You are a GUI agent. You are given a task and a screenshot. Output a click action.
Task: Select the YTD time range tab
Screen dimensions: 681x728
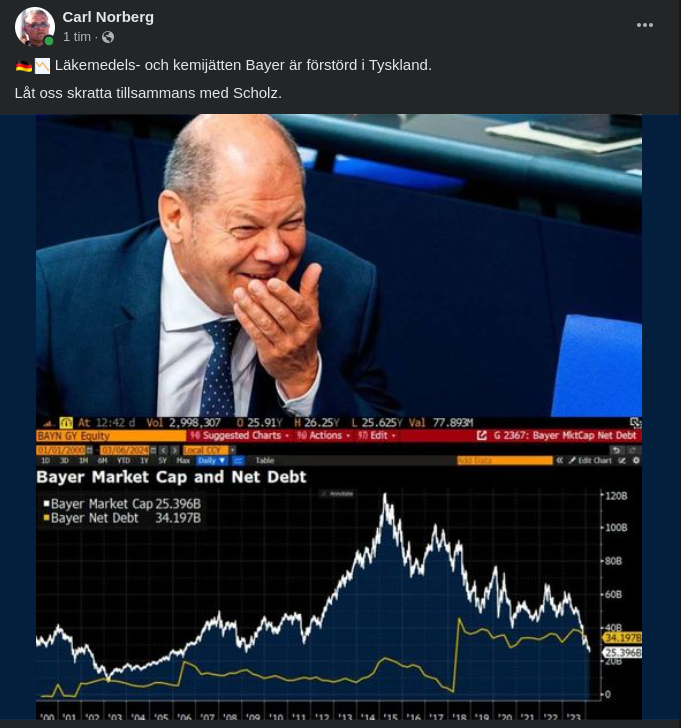(125, 460)
